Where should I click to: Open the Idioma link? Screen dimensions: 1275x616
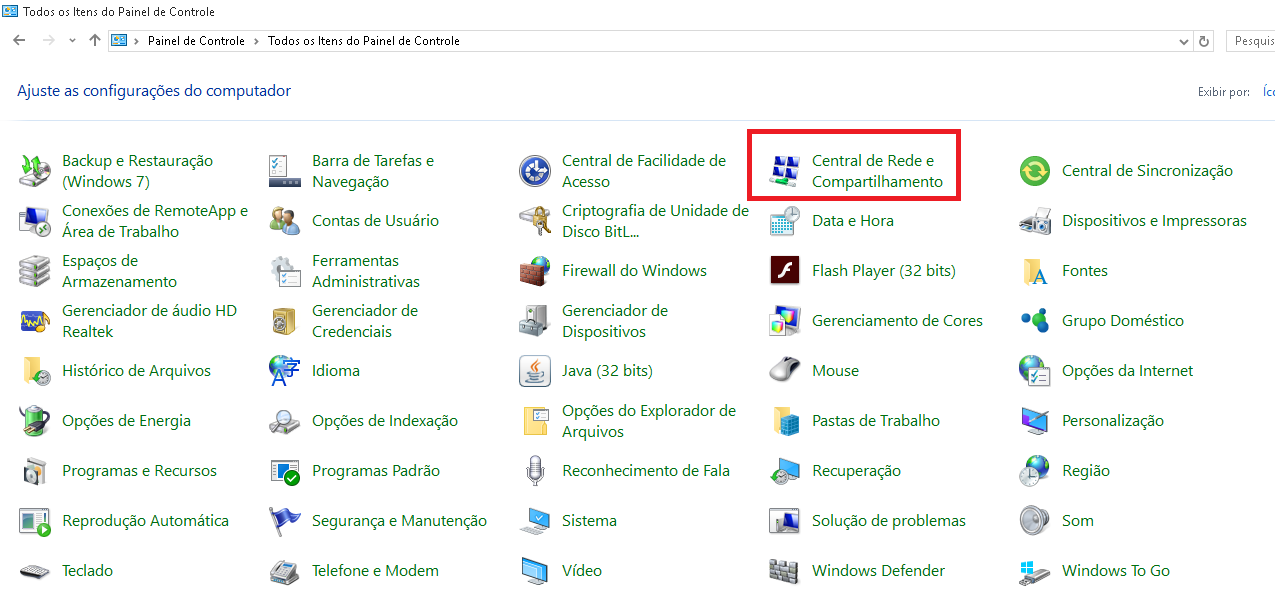click(x=336, y=371)
